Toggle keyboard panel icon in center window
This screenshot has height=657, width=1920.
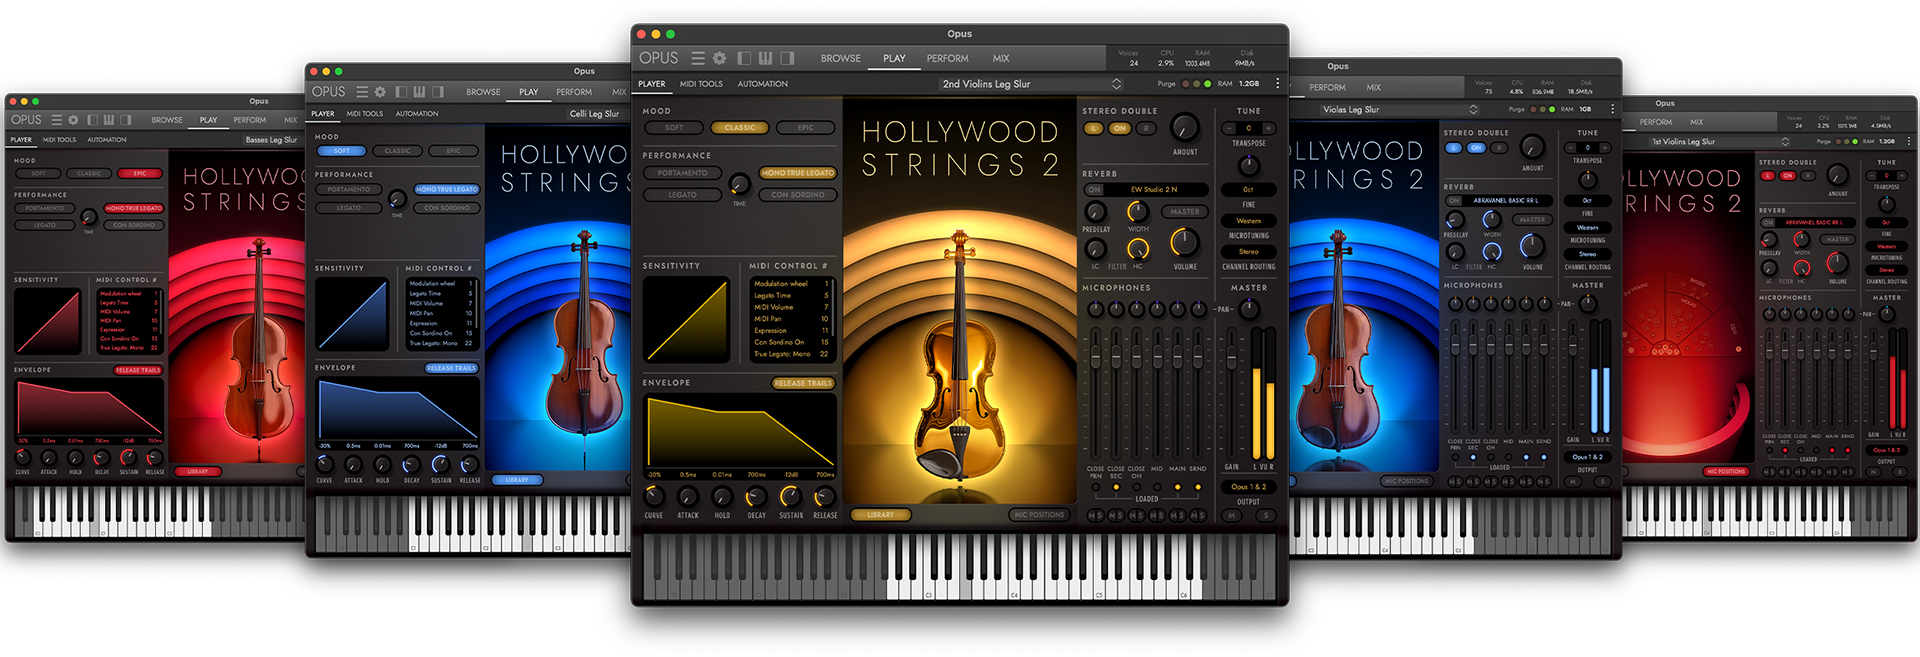pyautogui.click(x=765, y=58)
